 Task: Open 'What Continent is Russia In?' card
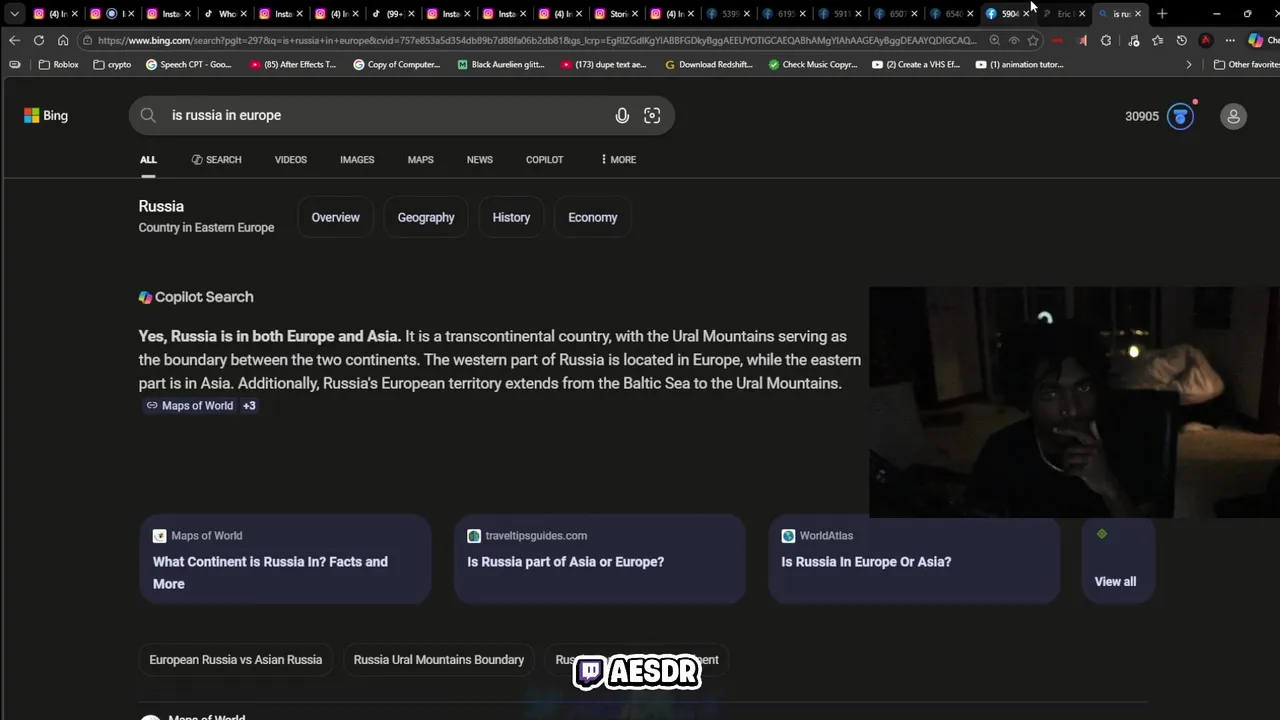click(x=285, y=559)
